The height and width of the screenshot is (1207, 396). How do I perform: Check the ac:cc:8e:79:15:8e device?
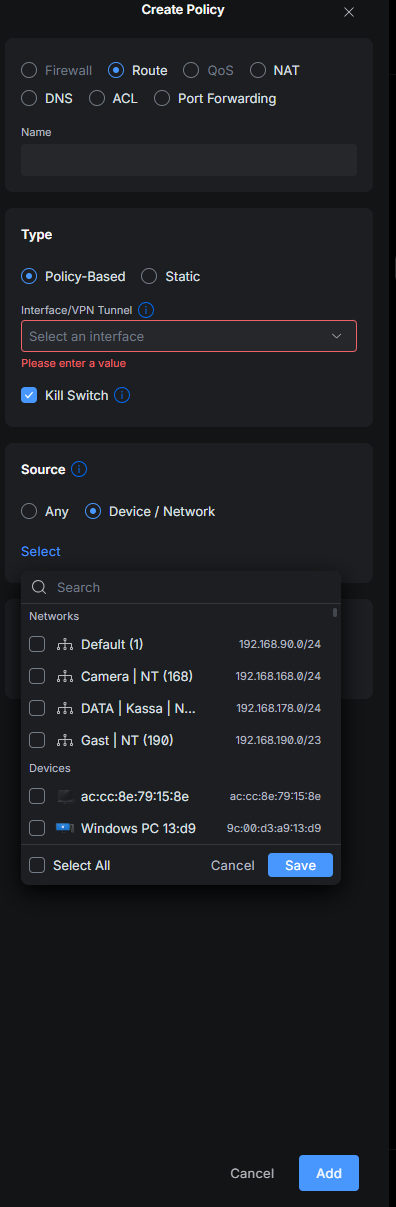click(x=37, y=796)
